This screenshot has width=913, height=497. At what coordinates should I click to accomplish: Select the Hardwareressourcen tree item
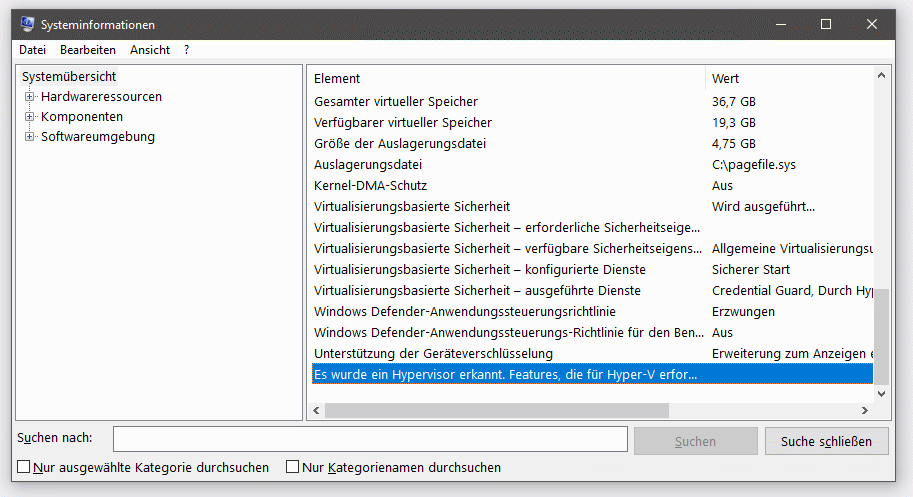[101, 97]
